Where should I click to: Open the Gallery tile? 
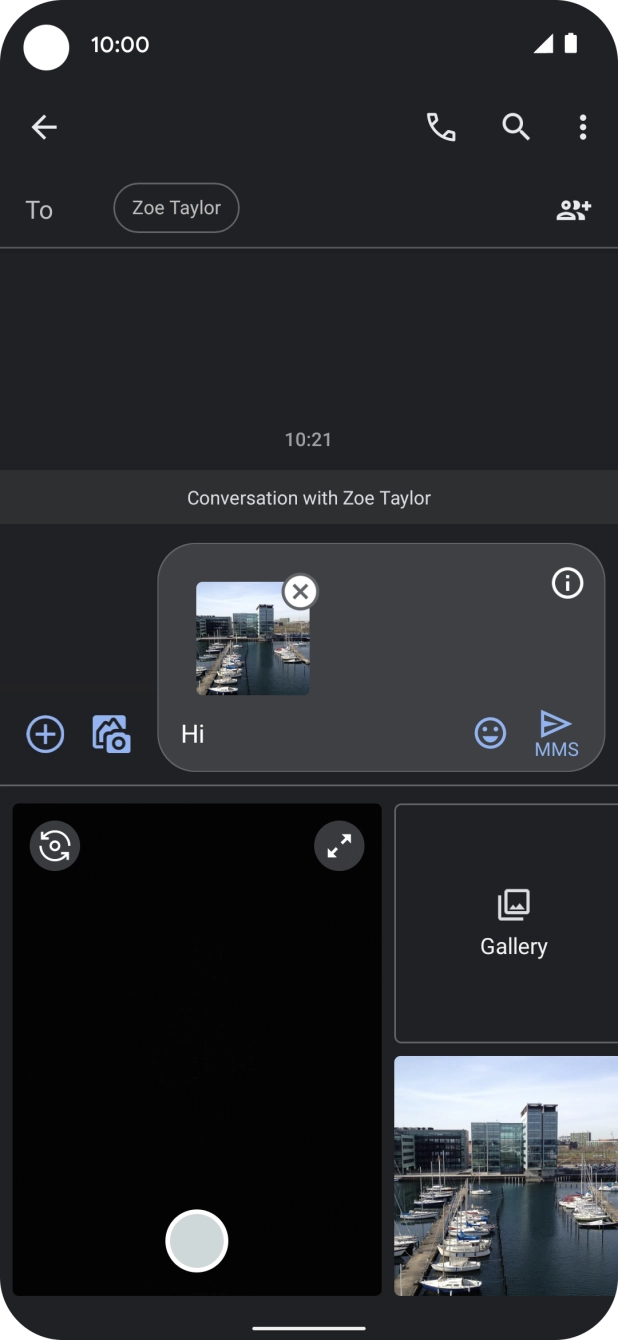tap(507, 923)
